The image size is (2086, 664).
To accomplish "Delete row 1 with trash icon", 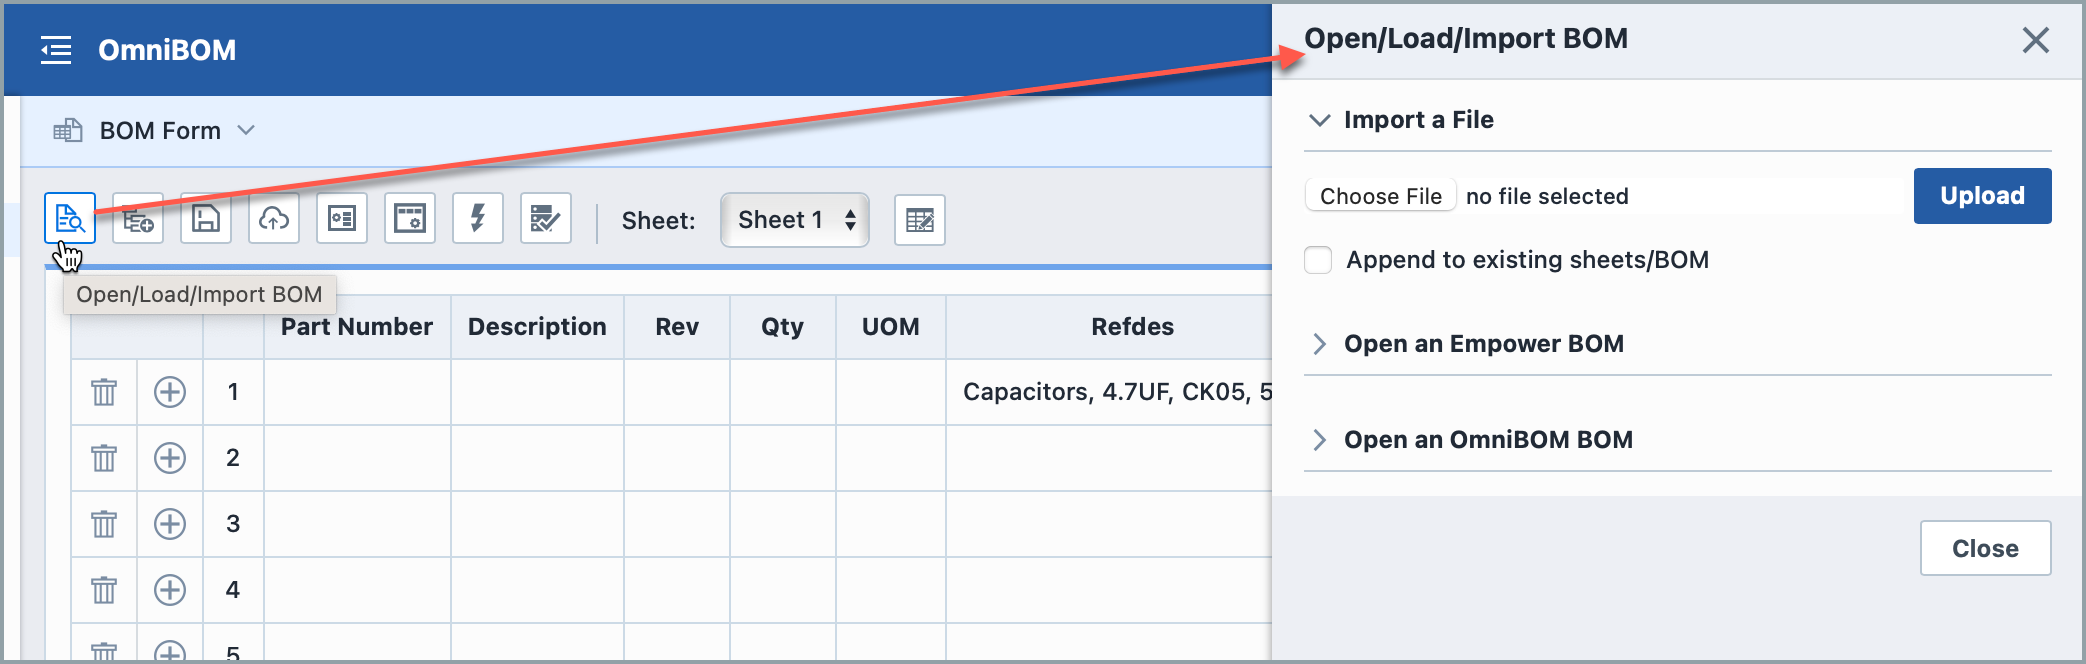I will (x=104, y=392).
